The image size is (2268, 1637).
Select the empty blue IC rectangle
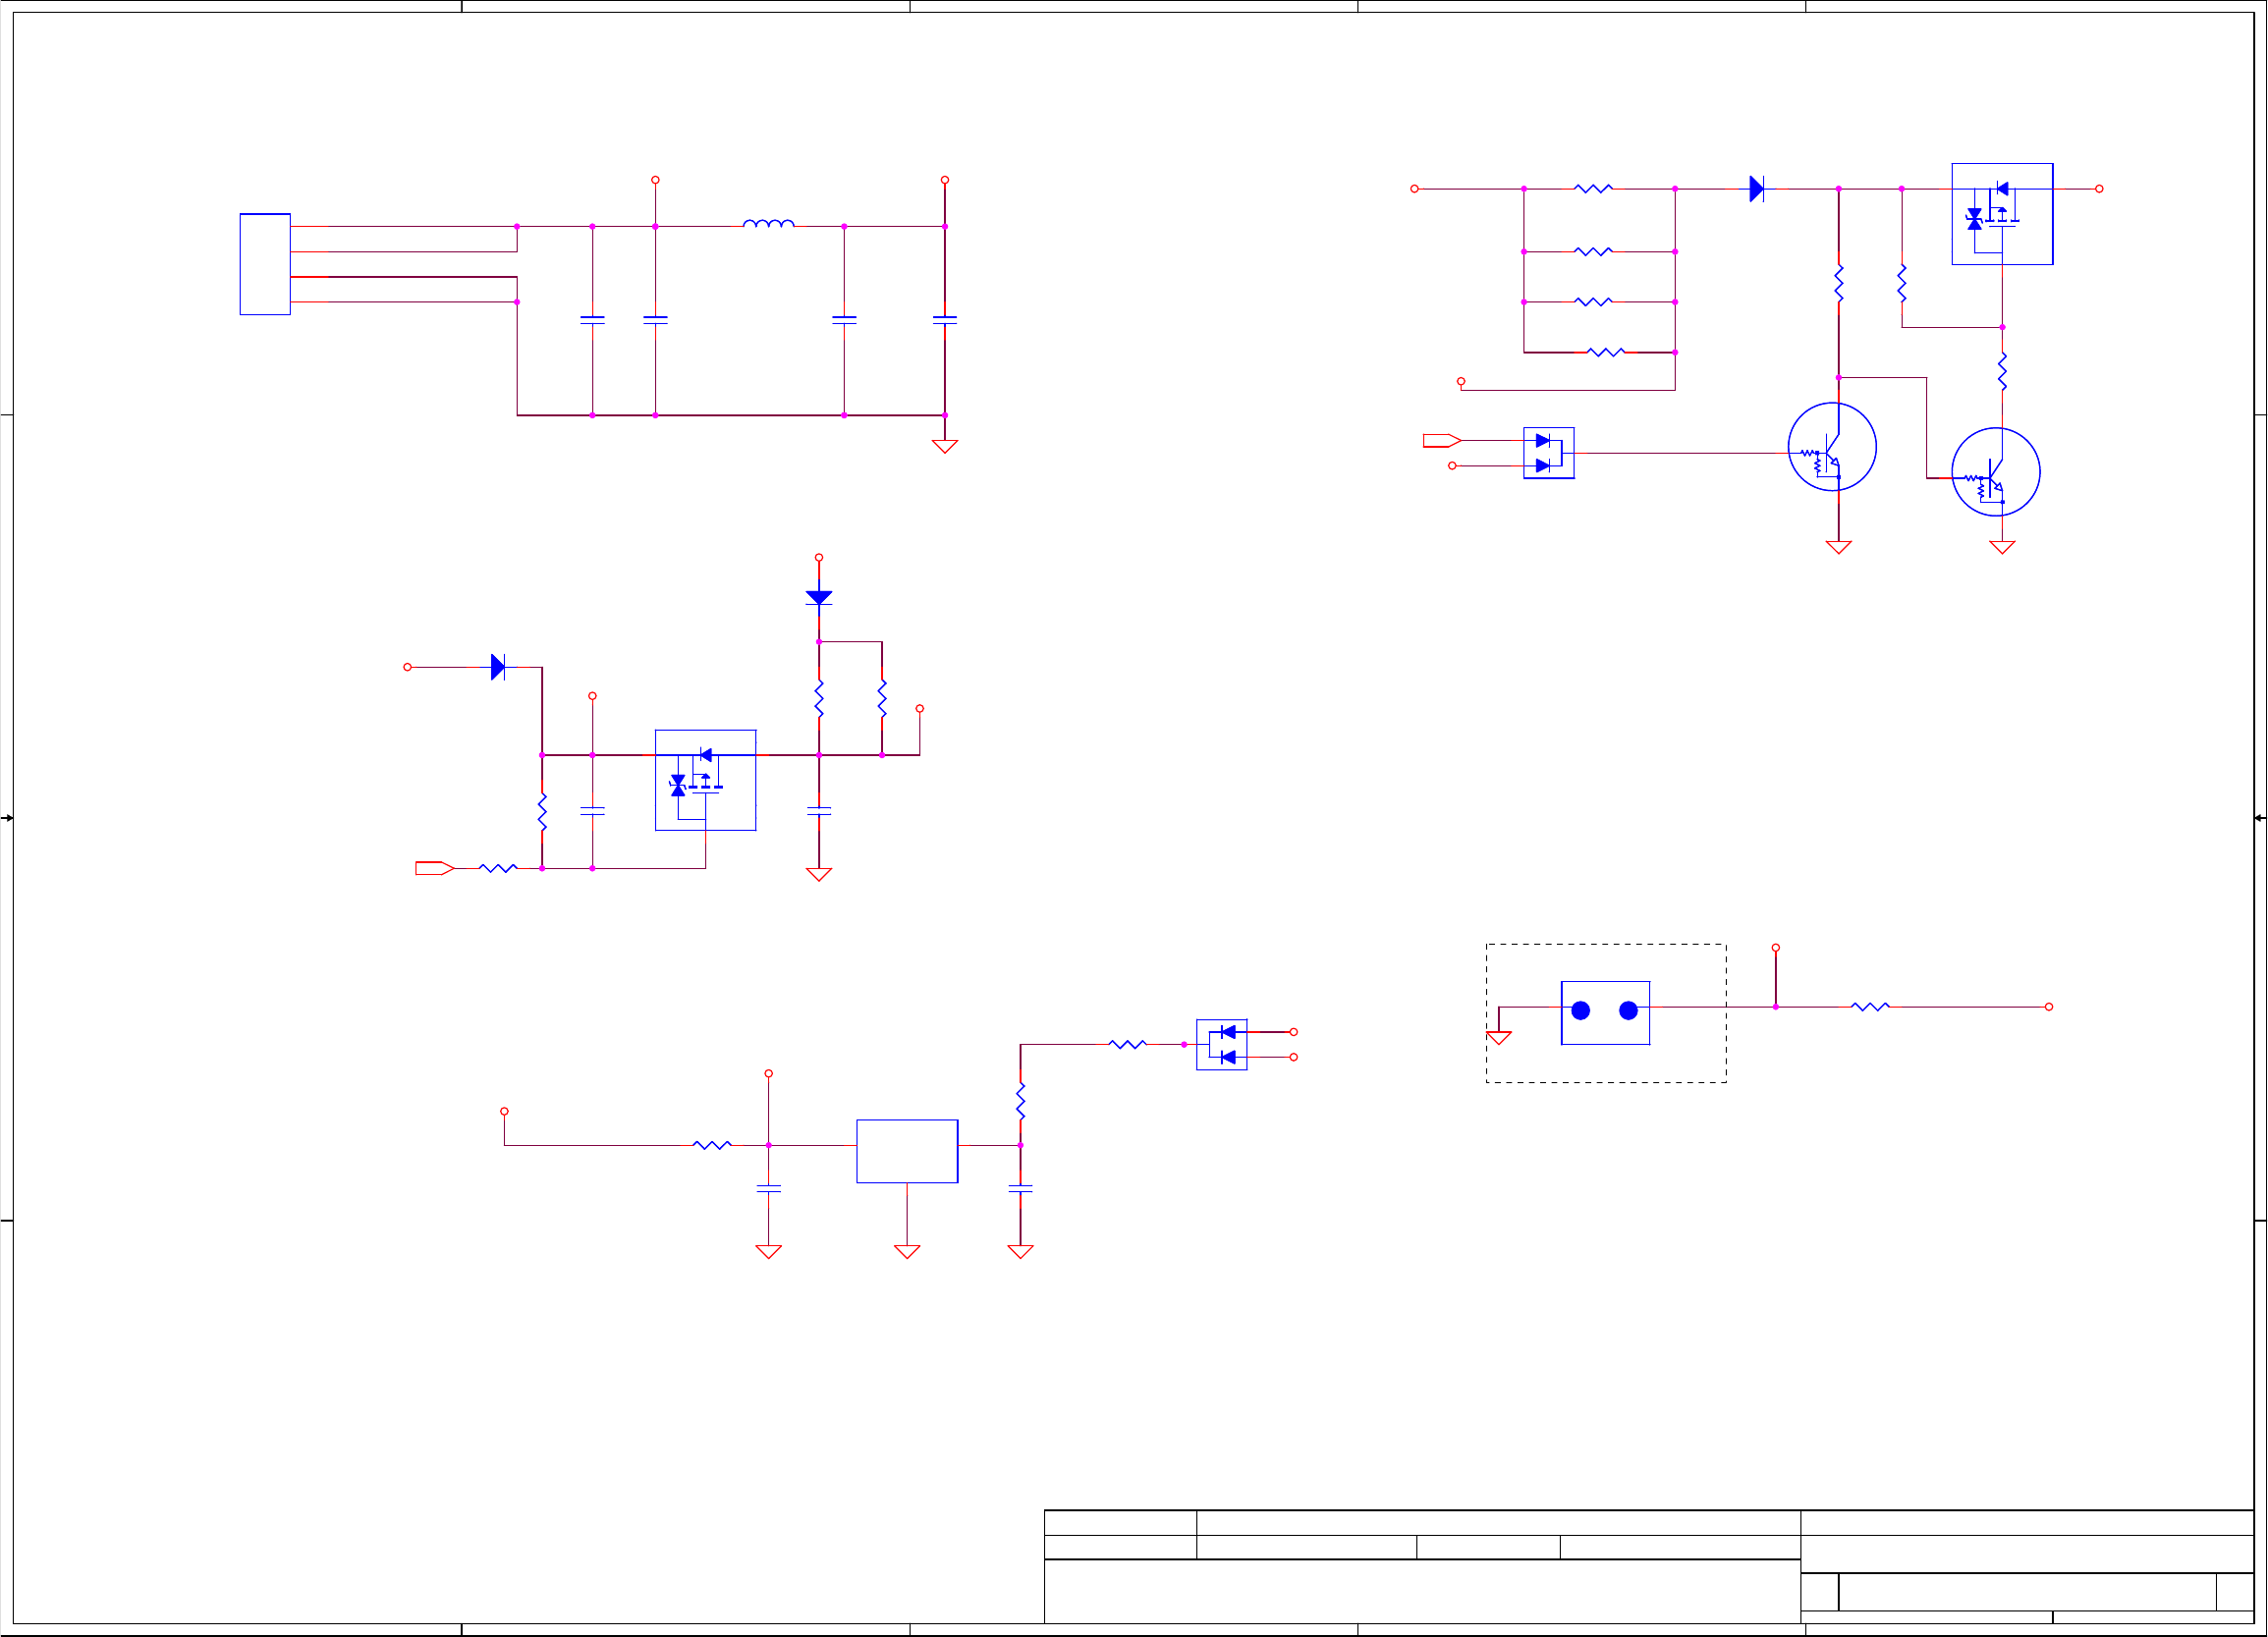coord(907,1151)
